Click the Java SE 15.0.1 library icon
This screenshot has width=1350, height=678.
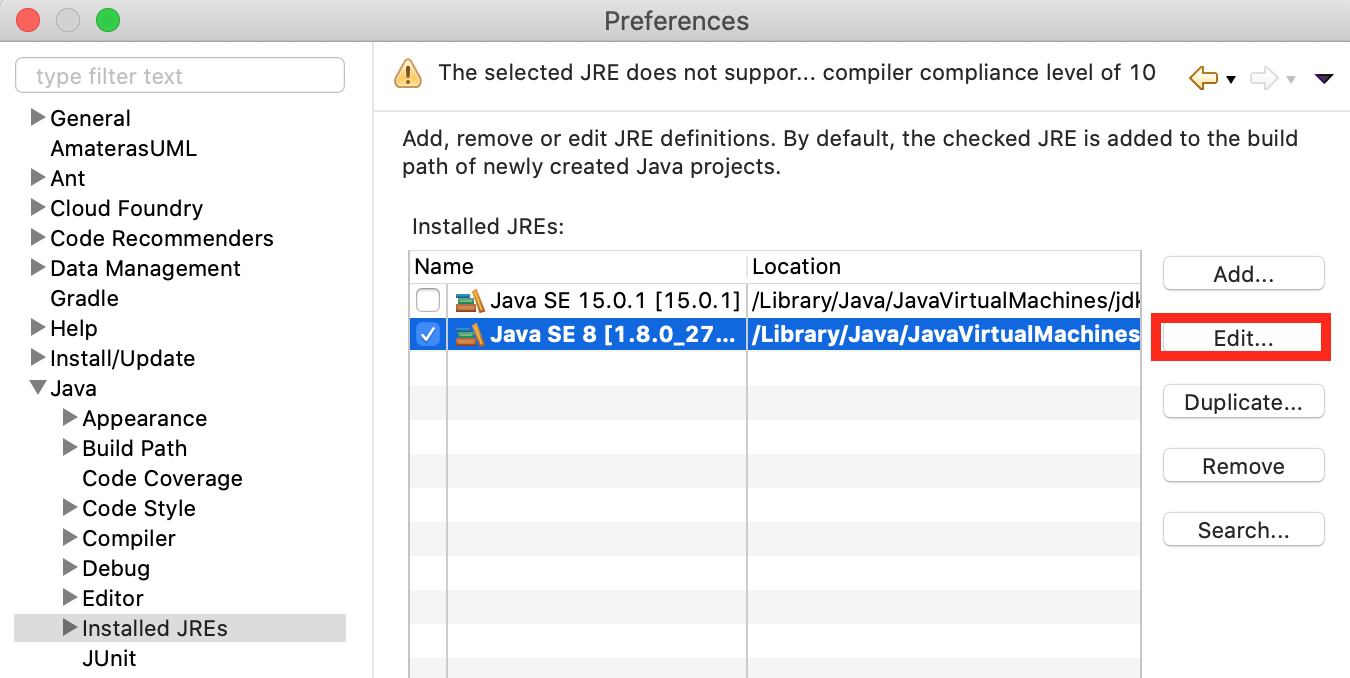pos(469,300)
